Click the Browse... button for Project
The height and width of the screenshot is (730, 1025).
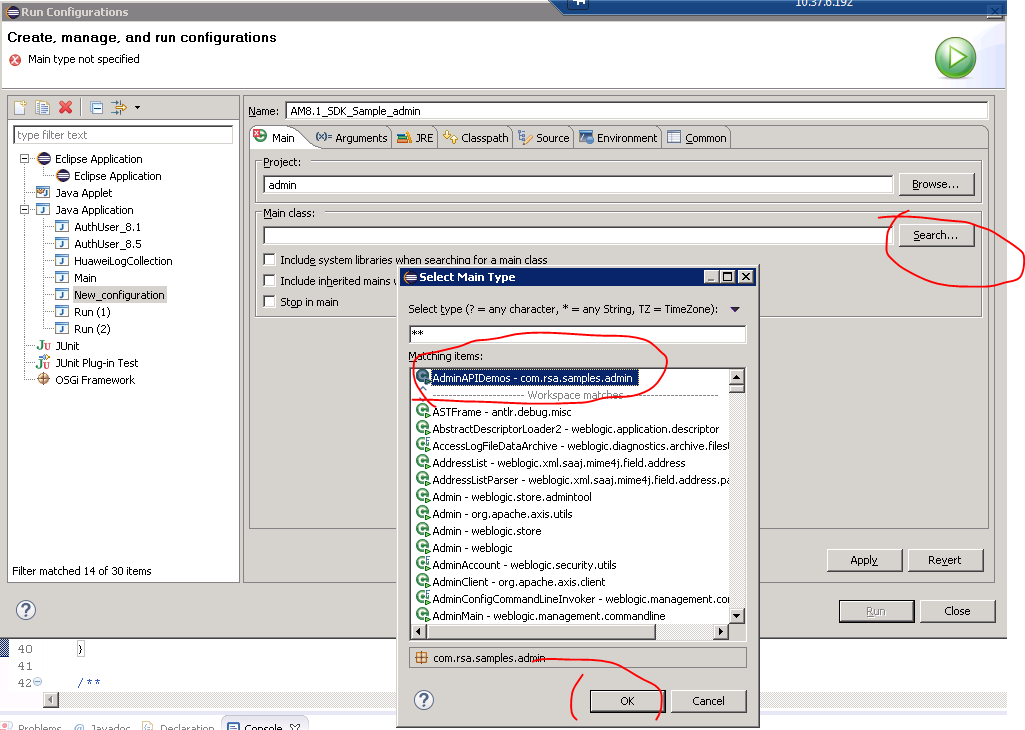coord(936,184)
